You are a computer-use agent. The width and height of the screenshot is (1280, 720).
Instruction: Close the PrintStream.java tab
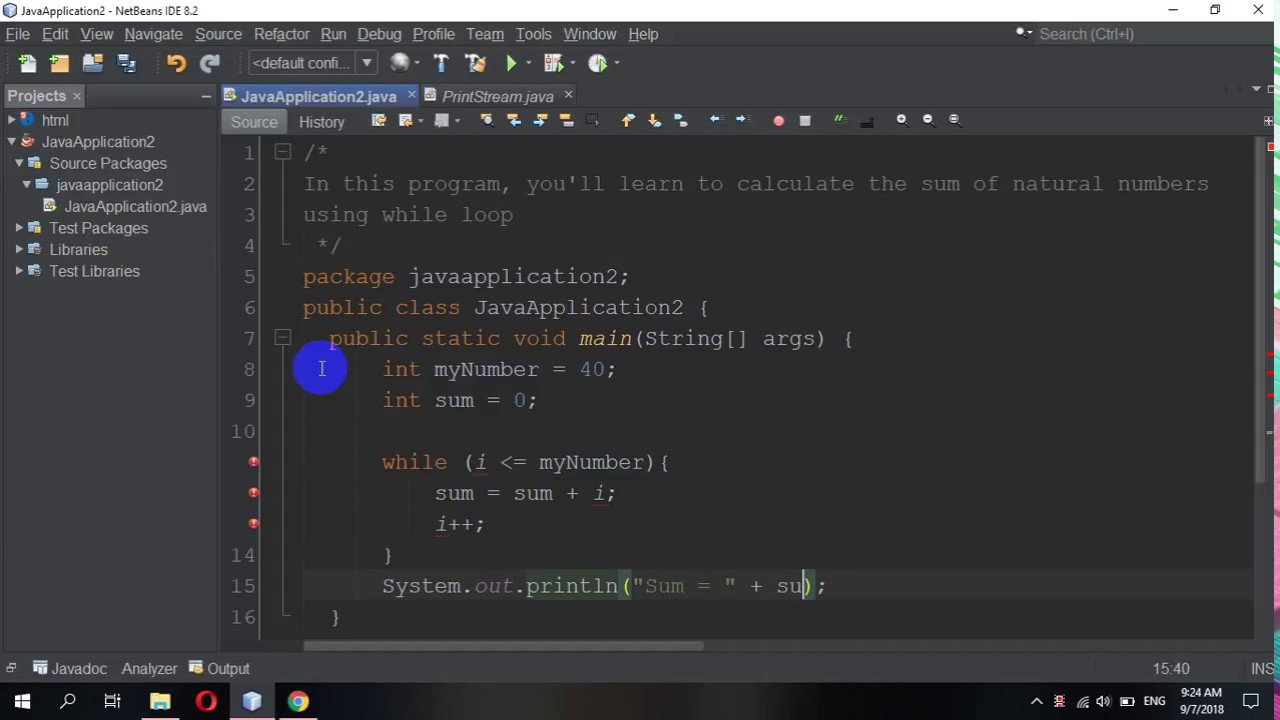(568, 95)
